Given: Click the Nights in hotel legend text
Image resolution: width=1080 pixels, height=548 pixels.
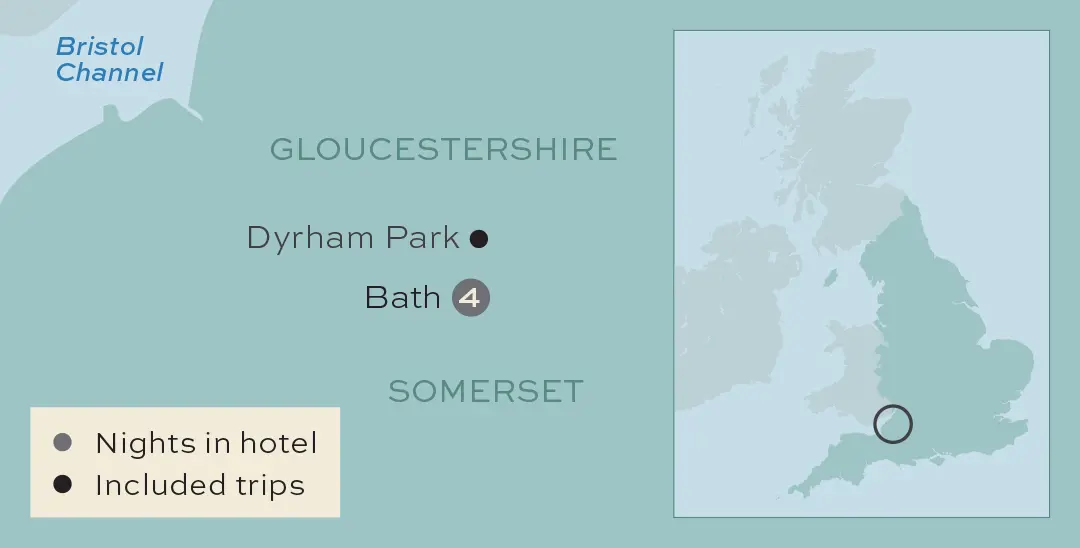Looking at the screenshot, I should coord(206,443).
